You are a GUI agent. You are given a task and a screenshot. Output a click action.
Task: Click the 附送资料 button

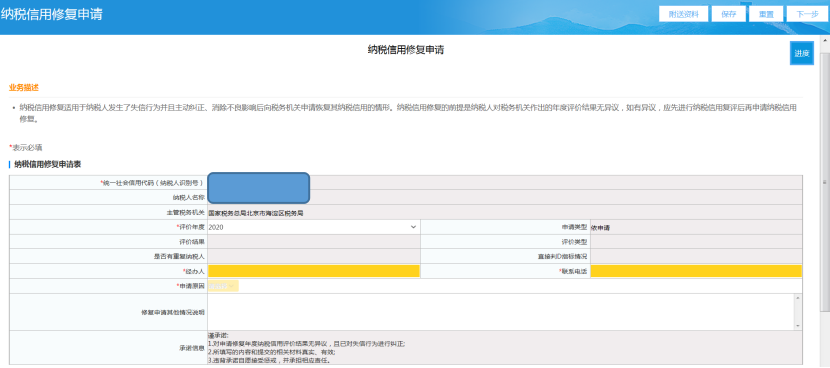click(x=683, y=14)
